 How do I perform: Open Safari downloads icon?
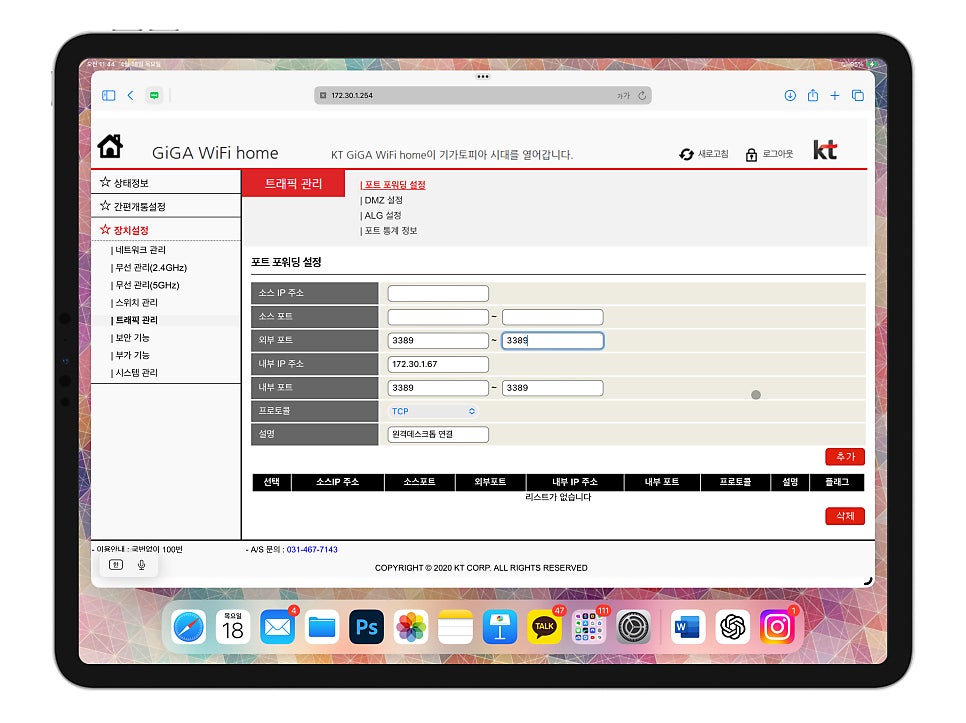point(790,95)
